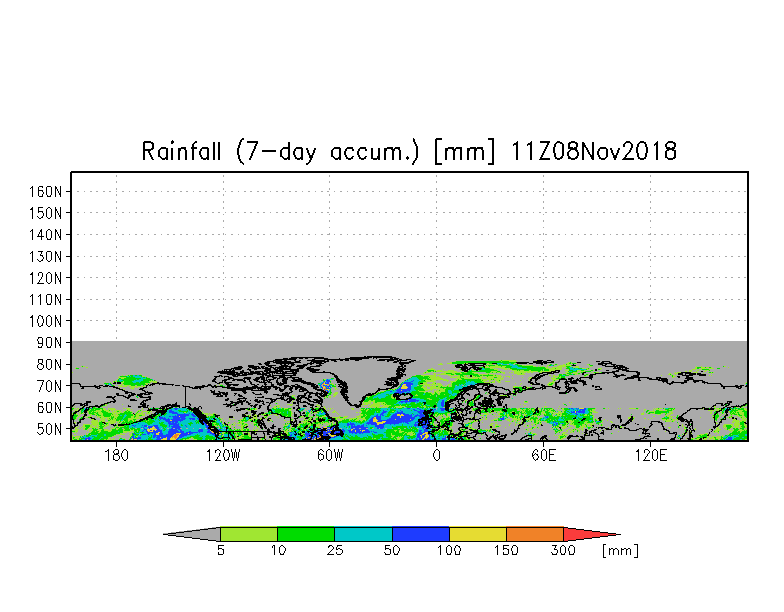
Task: Click the red arrow at the legend's right end
Action: point(588,534)
